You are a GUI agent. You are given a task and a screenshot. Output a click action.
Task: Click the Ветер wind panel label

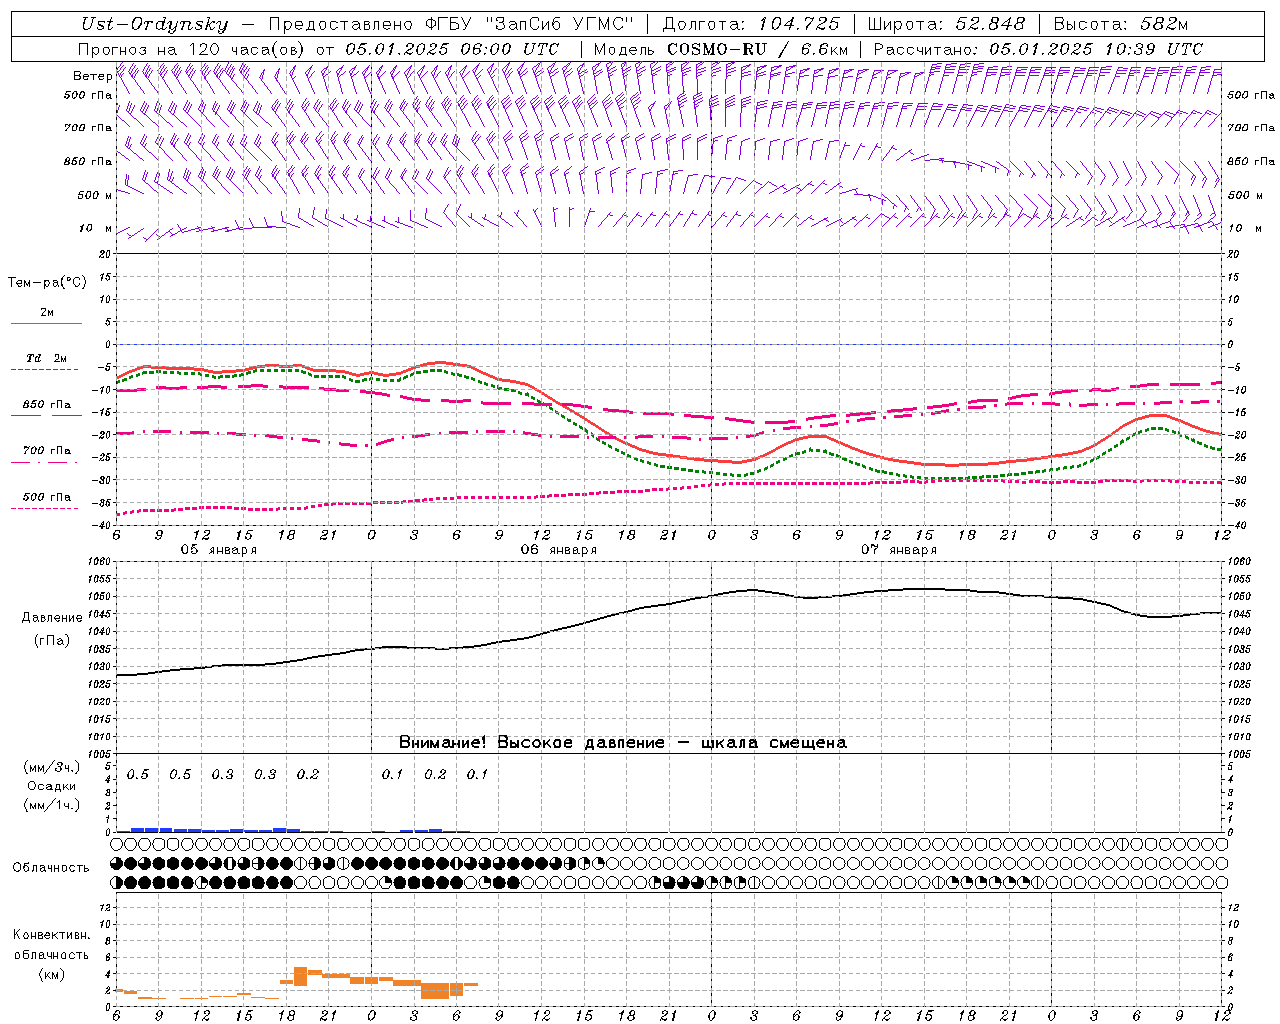[92, 76]
